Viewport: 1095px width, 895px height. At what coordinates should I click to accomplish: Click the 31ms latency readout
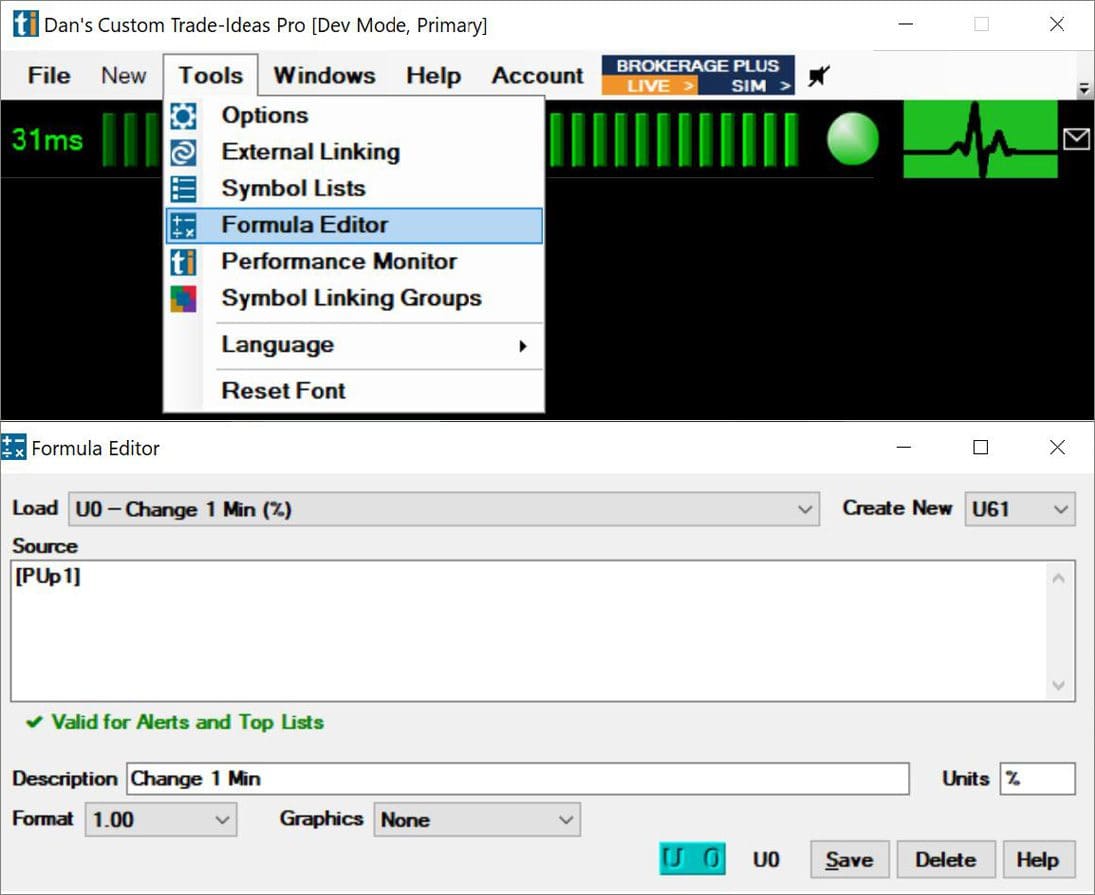tap(47, 140)
